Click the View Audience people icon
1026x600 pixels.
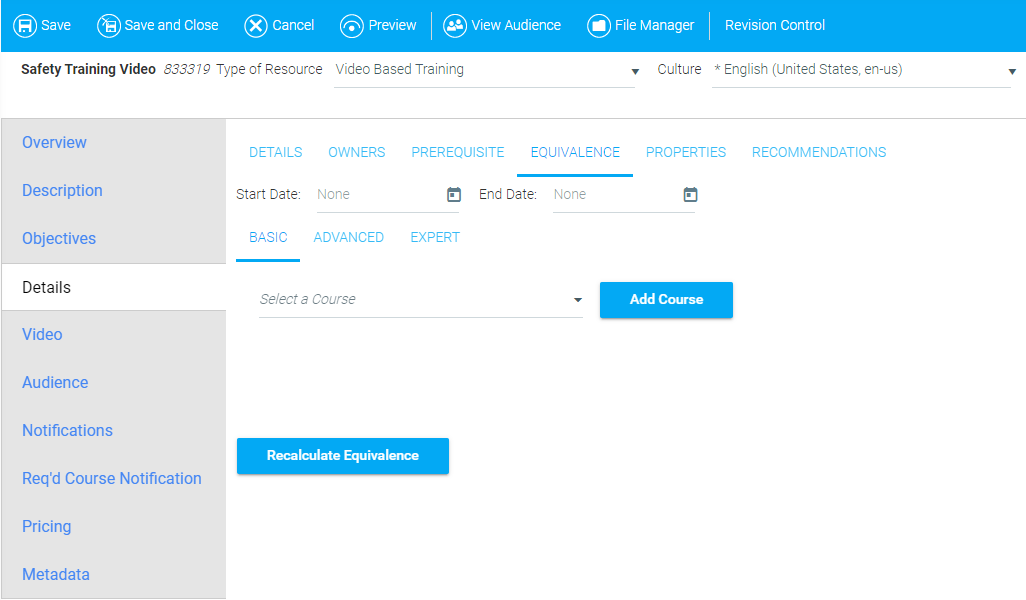[x=455, y=26]
